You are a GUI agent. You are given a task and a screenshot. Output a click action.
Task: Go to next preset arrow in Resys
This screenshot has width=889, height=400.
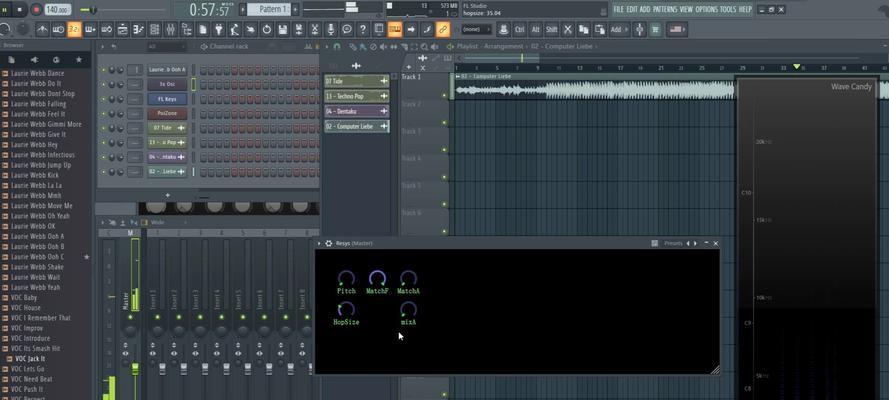(696, 243)
